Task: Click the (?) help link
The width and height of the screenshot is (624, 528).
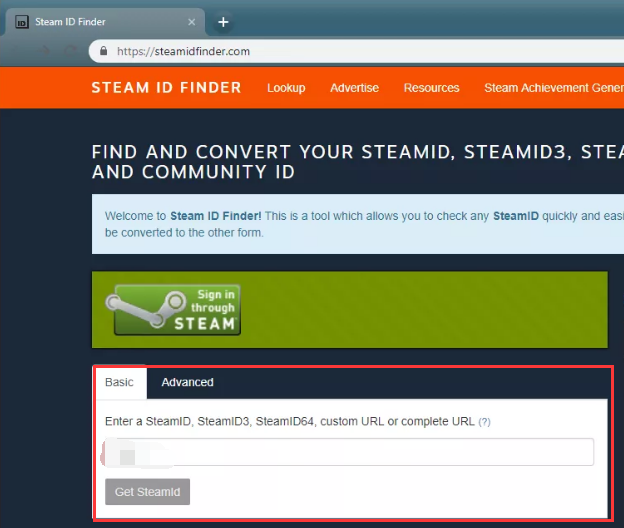Action: [x=484, y=422]
